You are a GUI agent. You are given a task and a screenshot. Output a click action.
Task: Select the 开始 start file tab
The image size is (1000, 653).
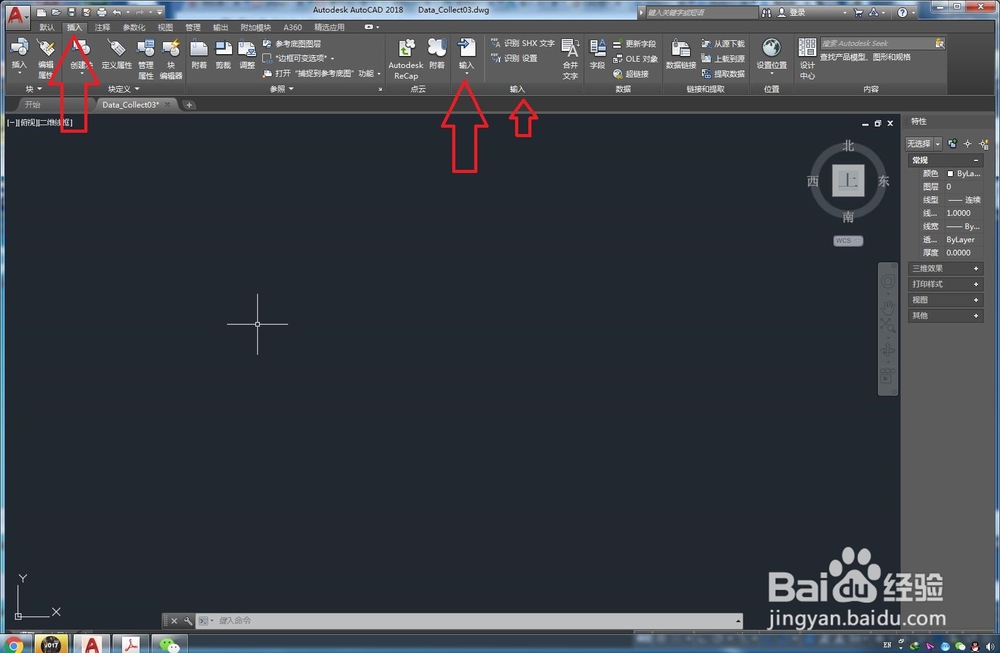[32, 105]
